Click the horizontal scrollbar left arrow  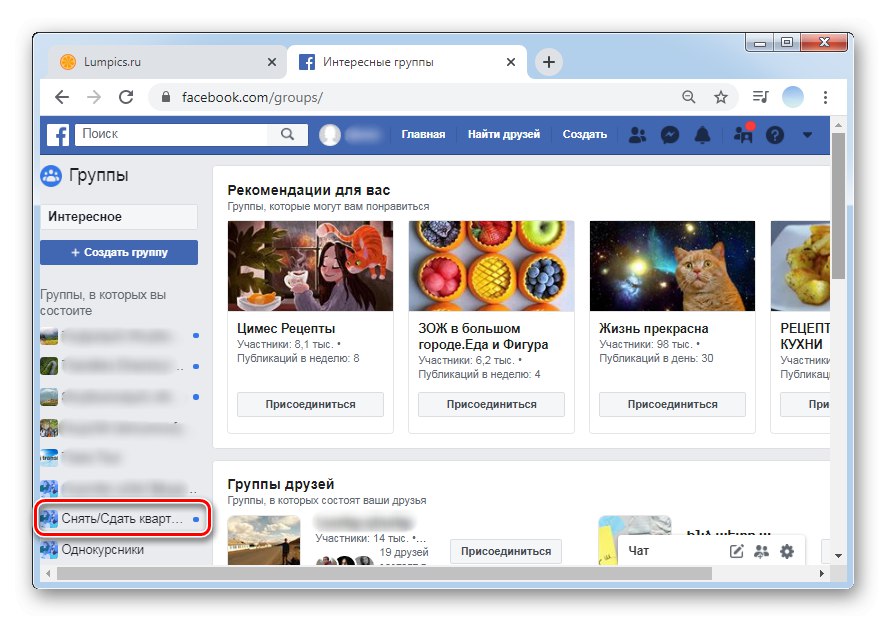coord(49,573)
